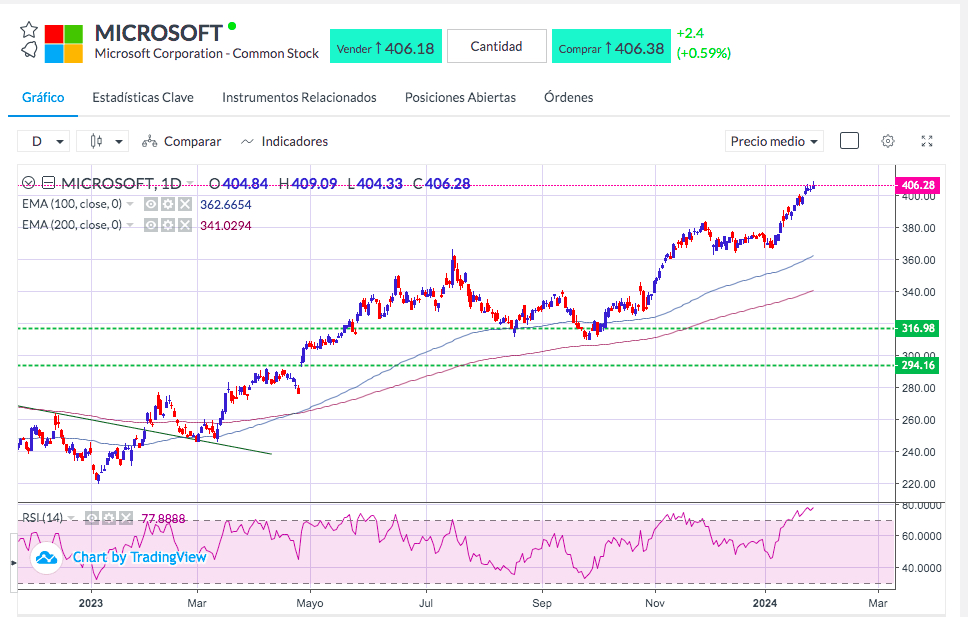Collapse legend with circled chevron icon
968x617 pixels.
pos(28,183)
